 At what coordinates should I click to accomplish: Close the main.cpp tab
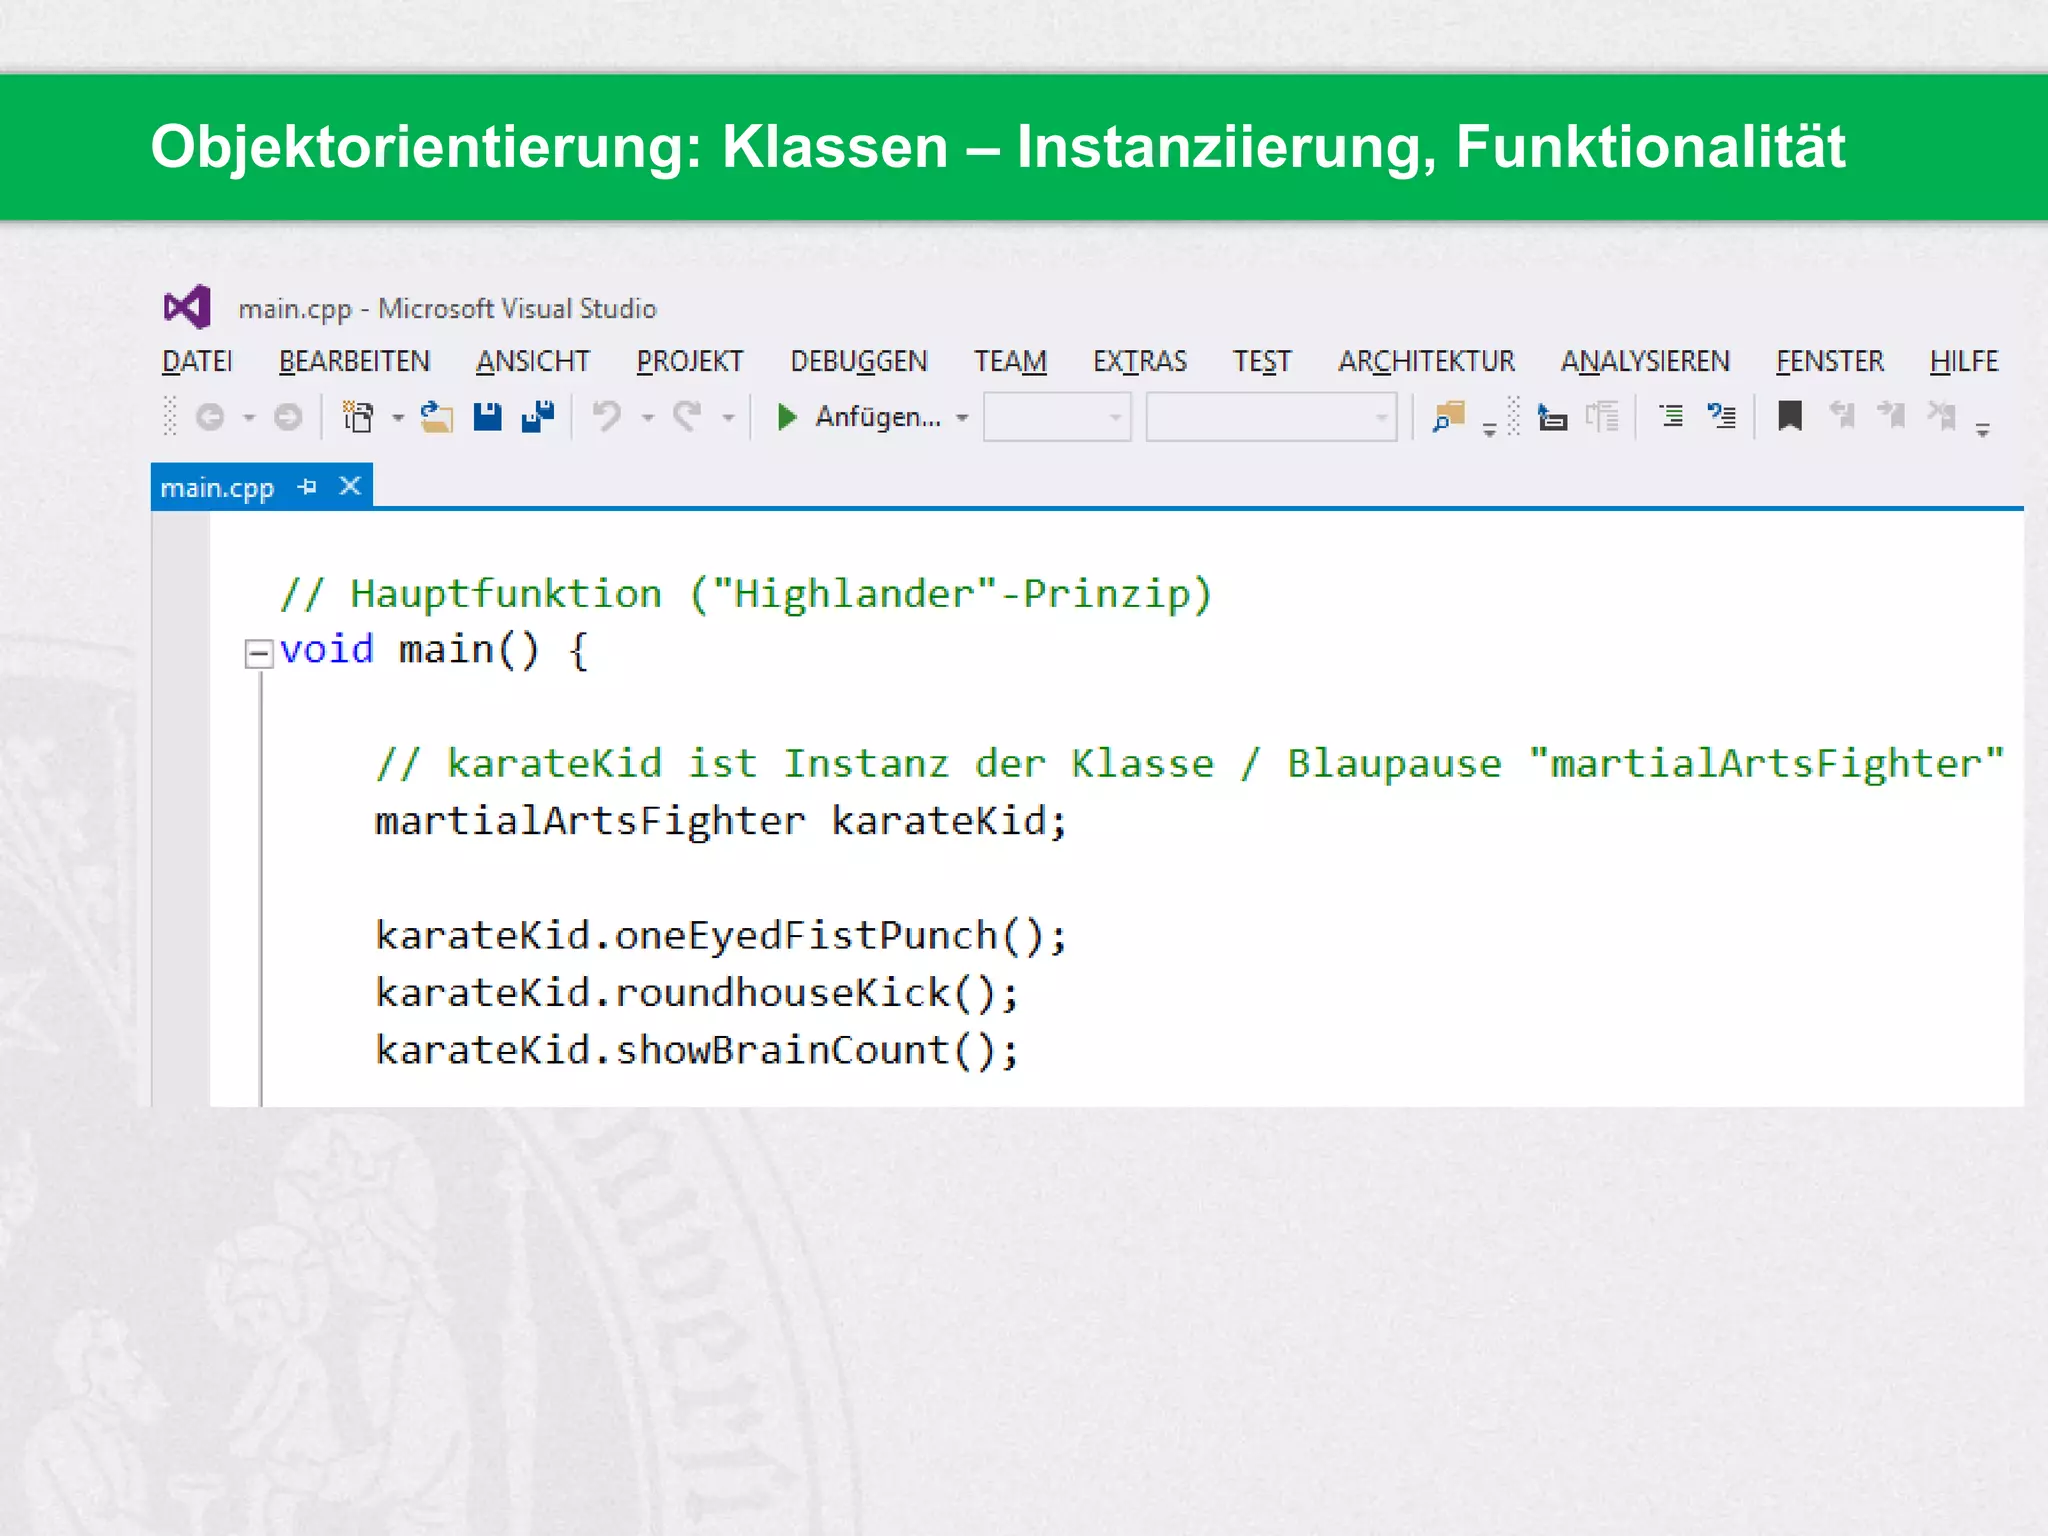click(350, 486)
